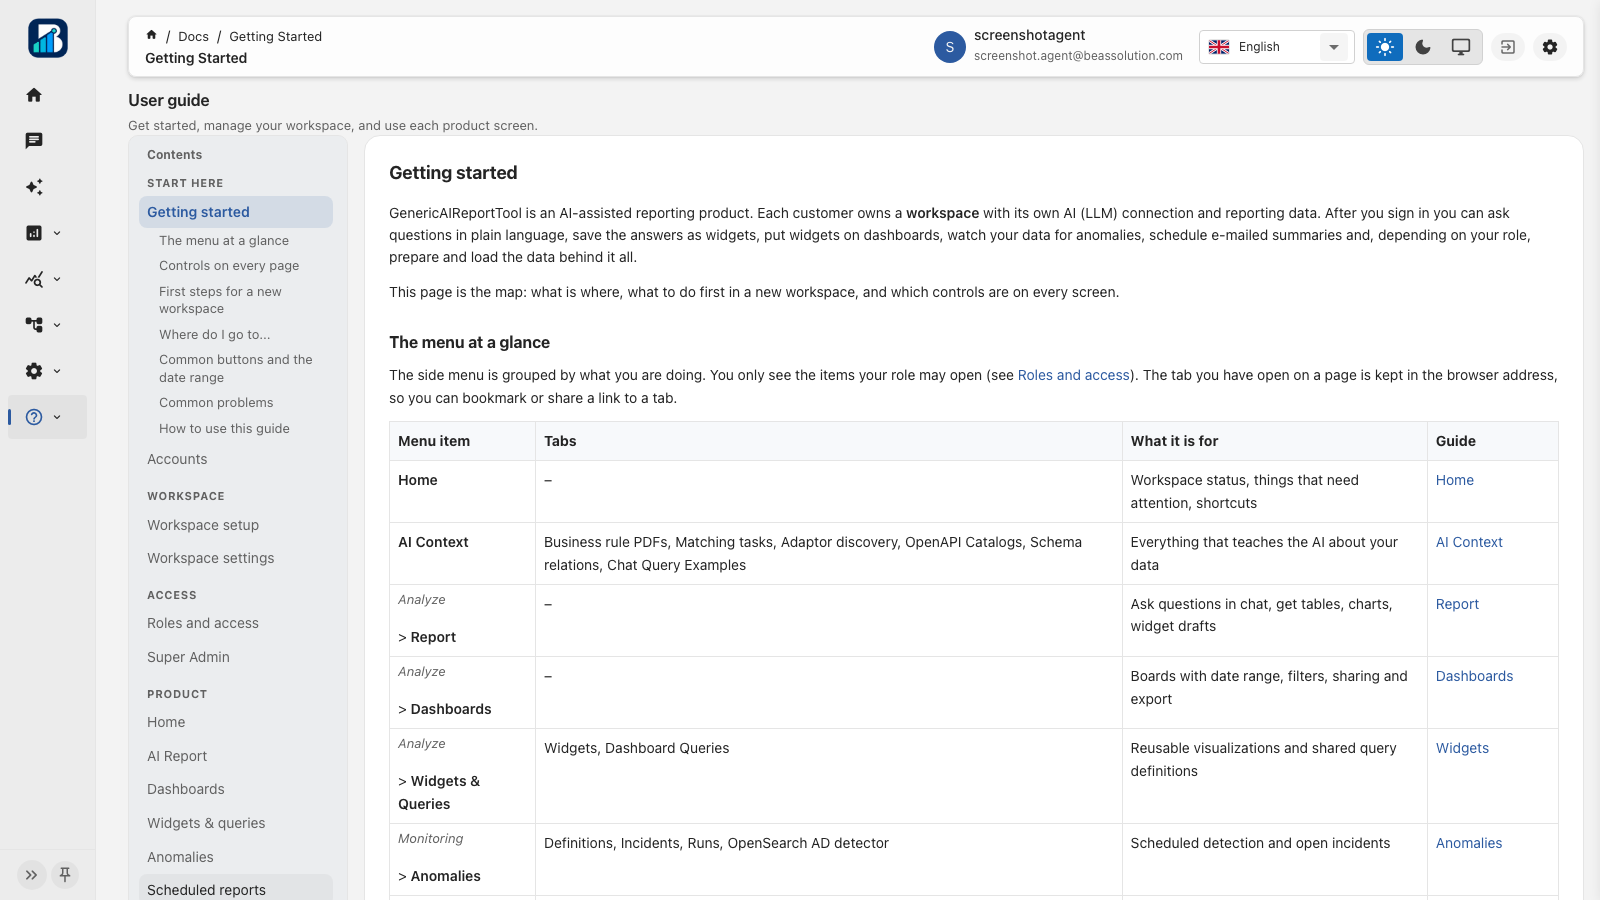
Task: Click 'Roles and access' inline link
Action: pos(1074,375)
